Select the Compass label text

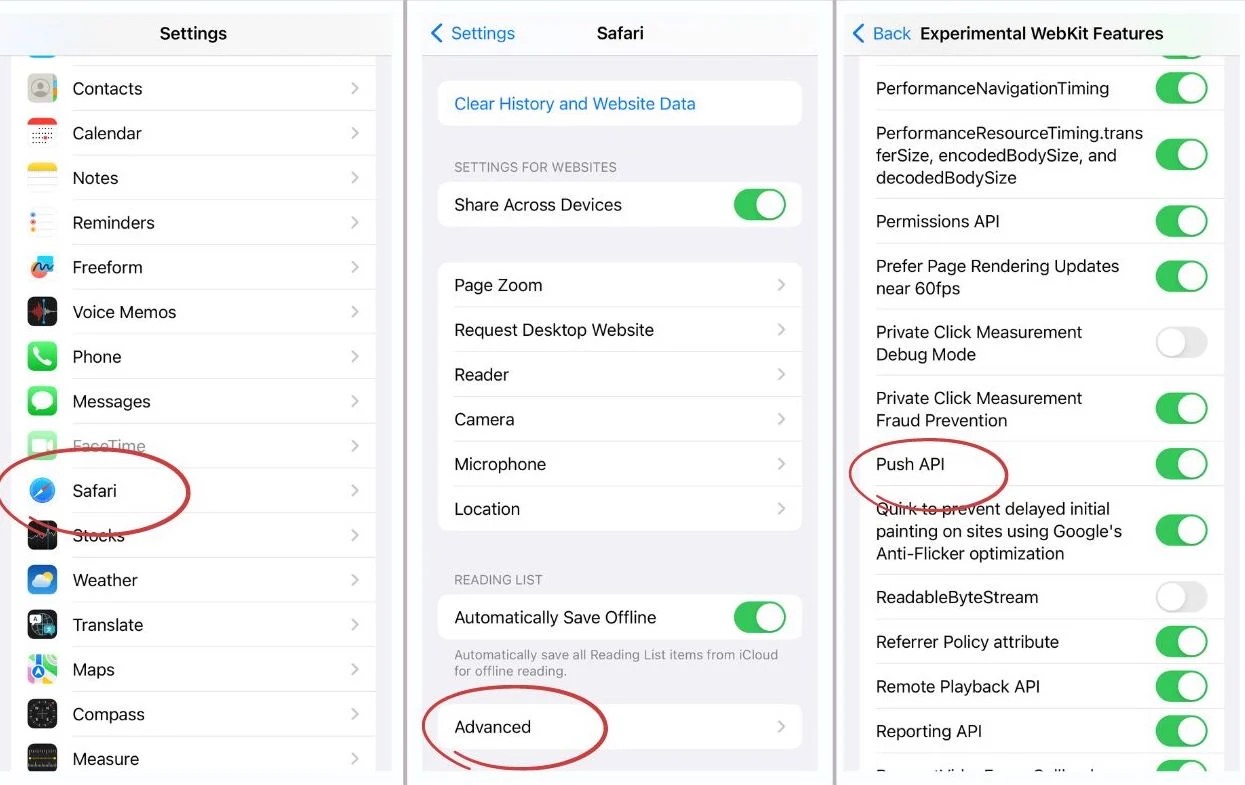tap(109, 714)
